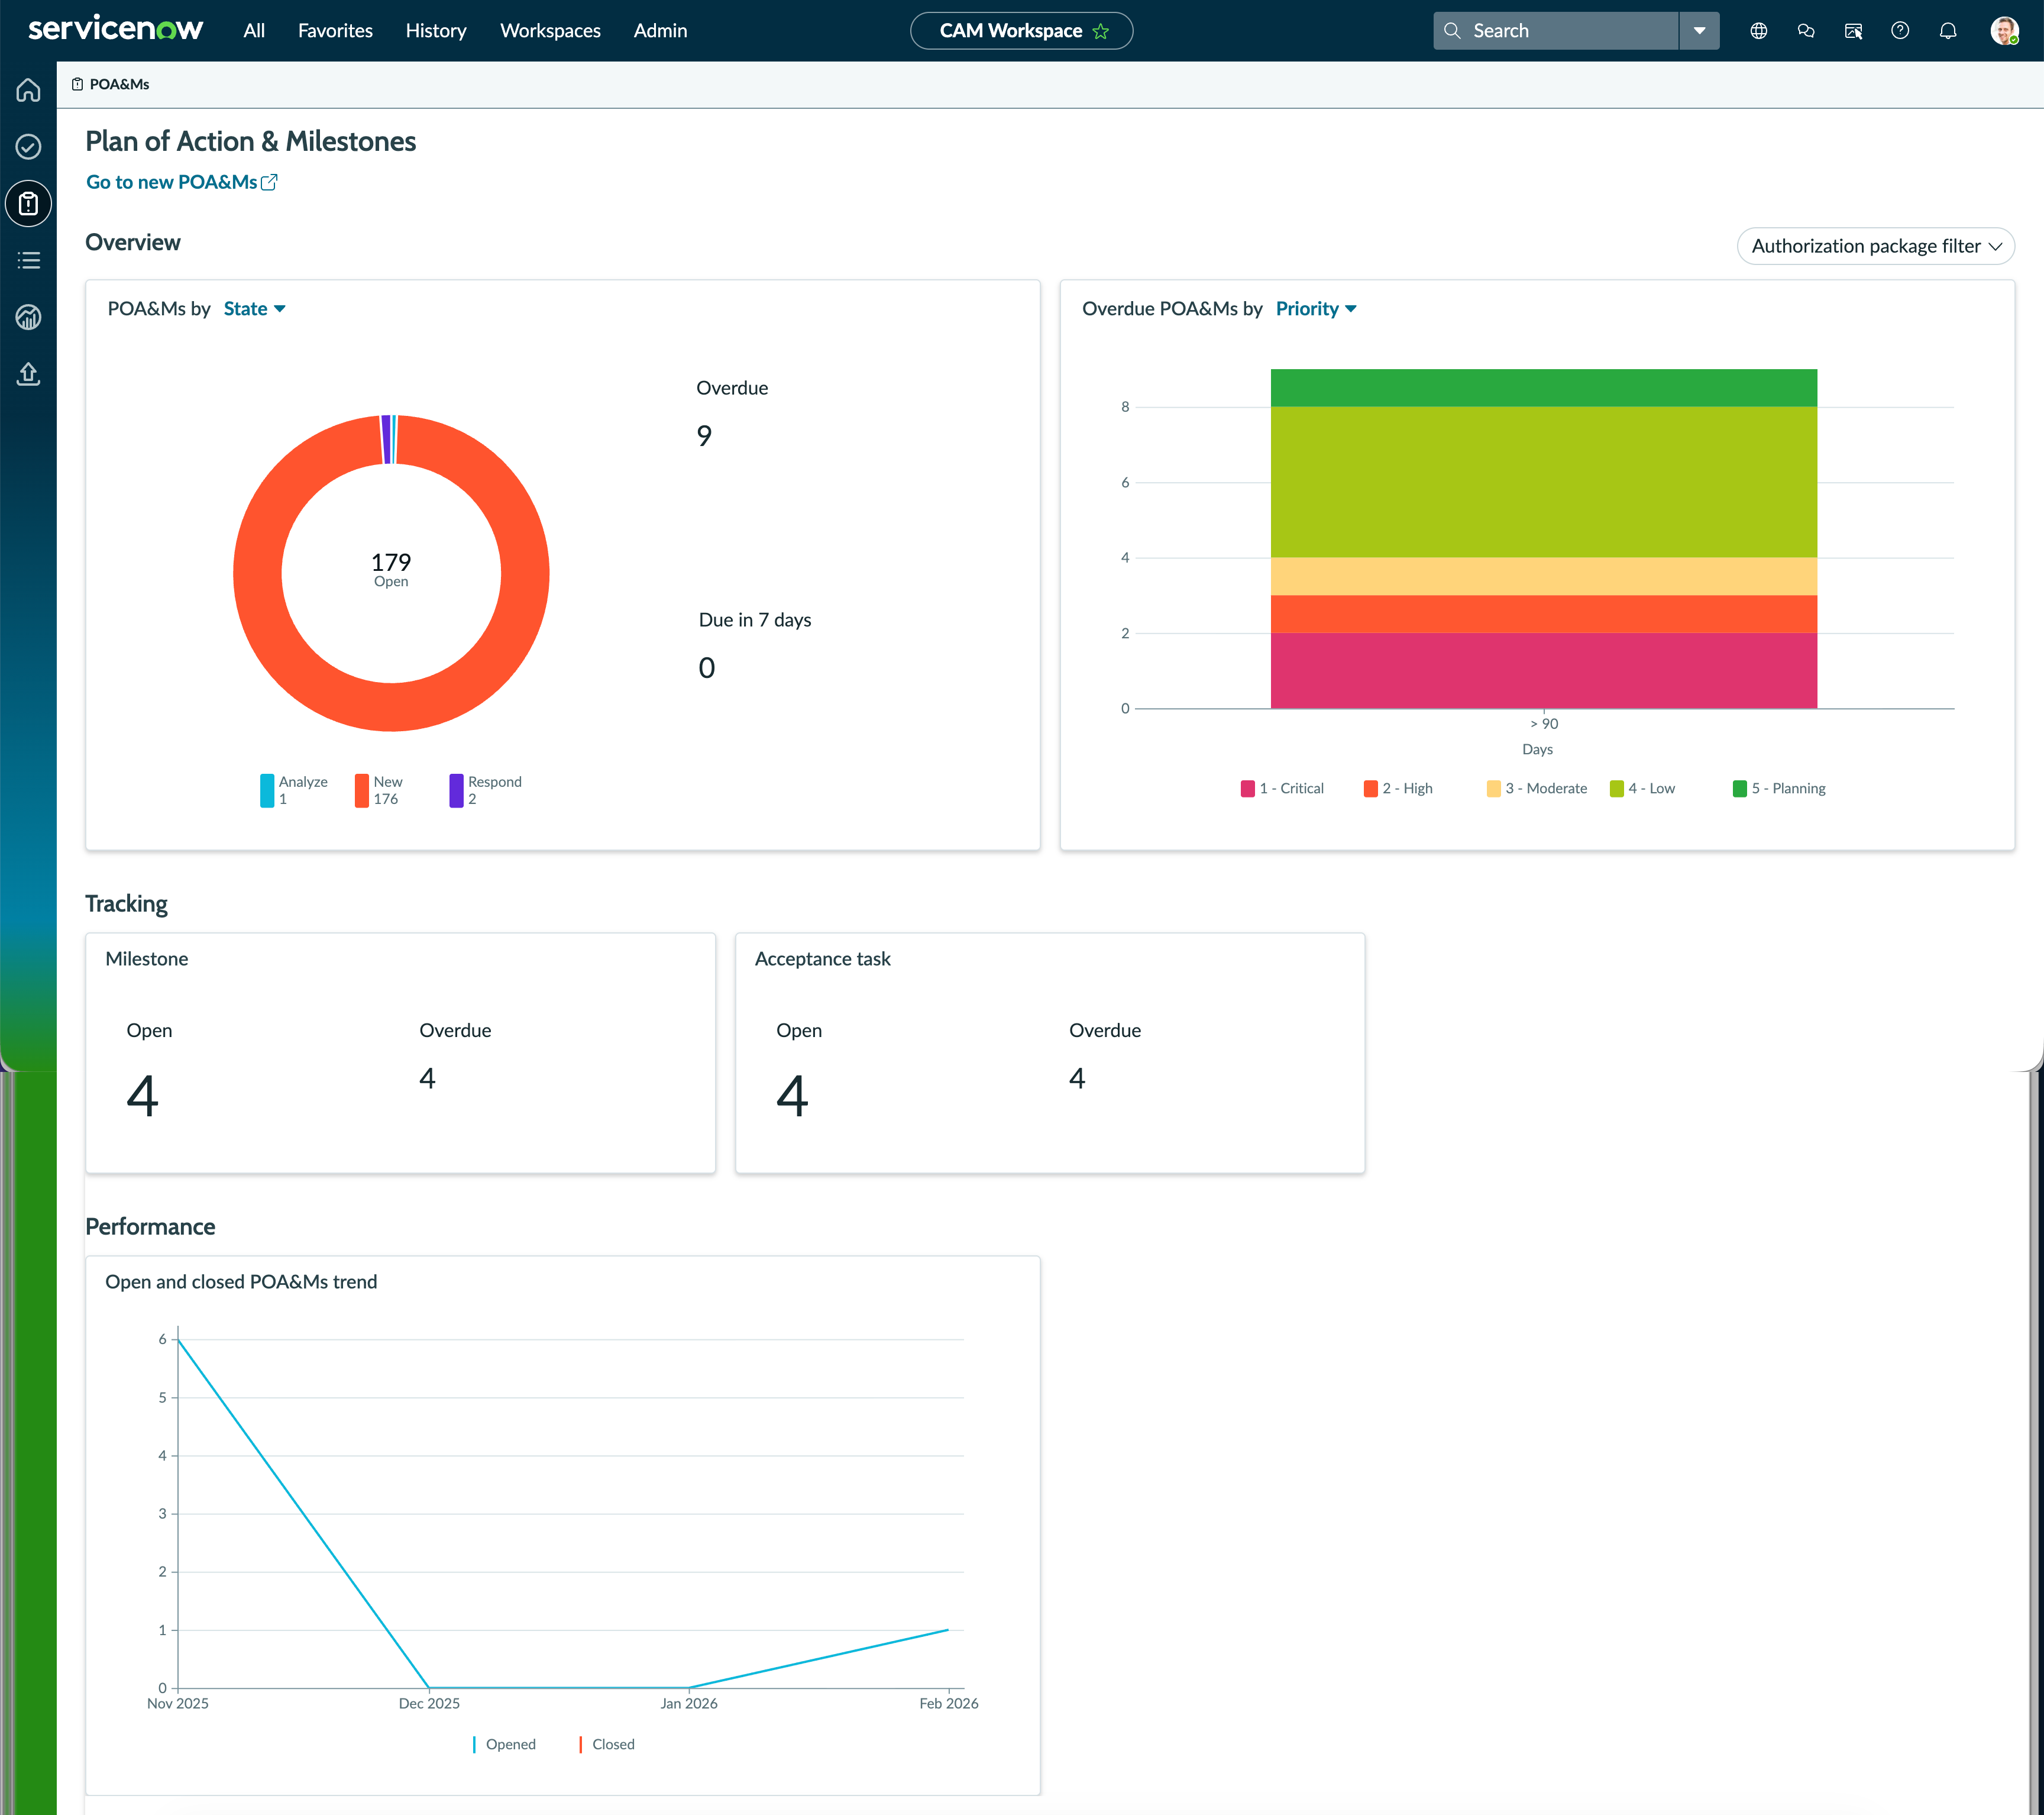
Task: Toggle the Opened trend legend entry
Action: click(x=504, y=1744)
